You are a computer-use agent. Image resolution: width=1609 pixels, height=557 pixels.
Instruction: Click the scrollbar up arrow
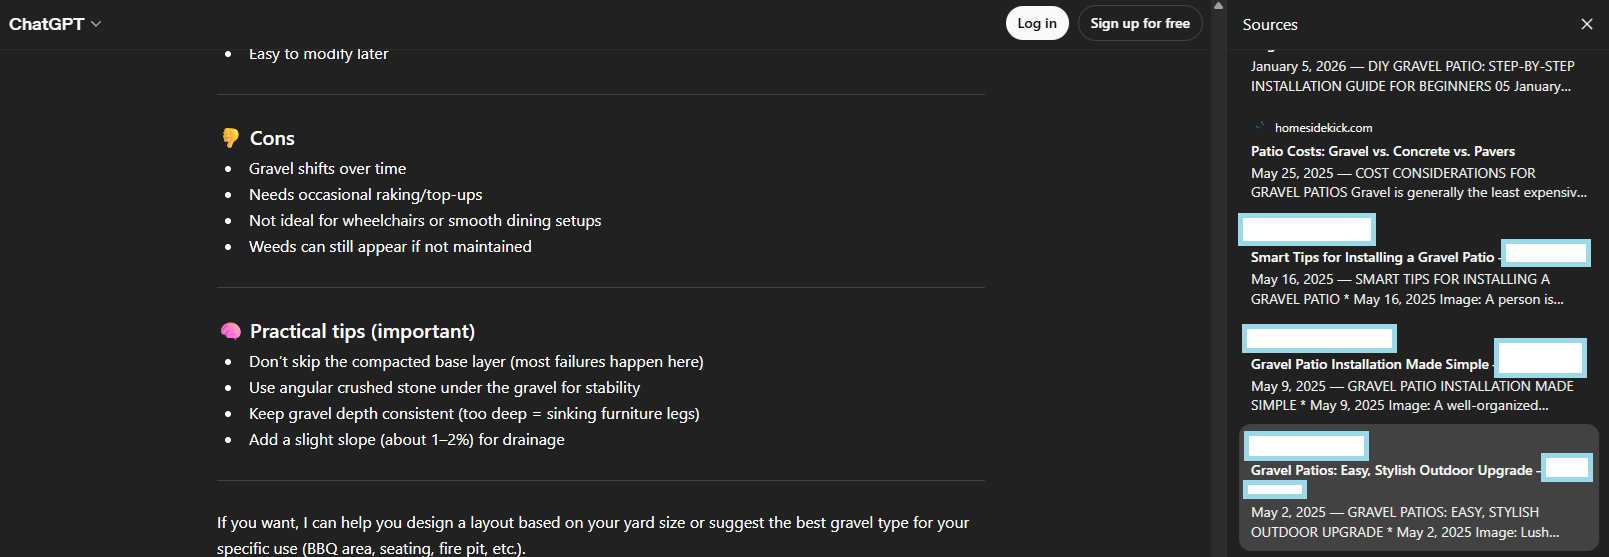[x=1218, y=6]
